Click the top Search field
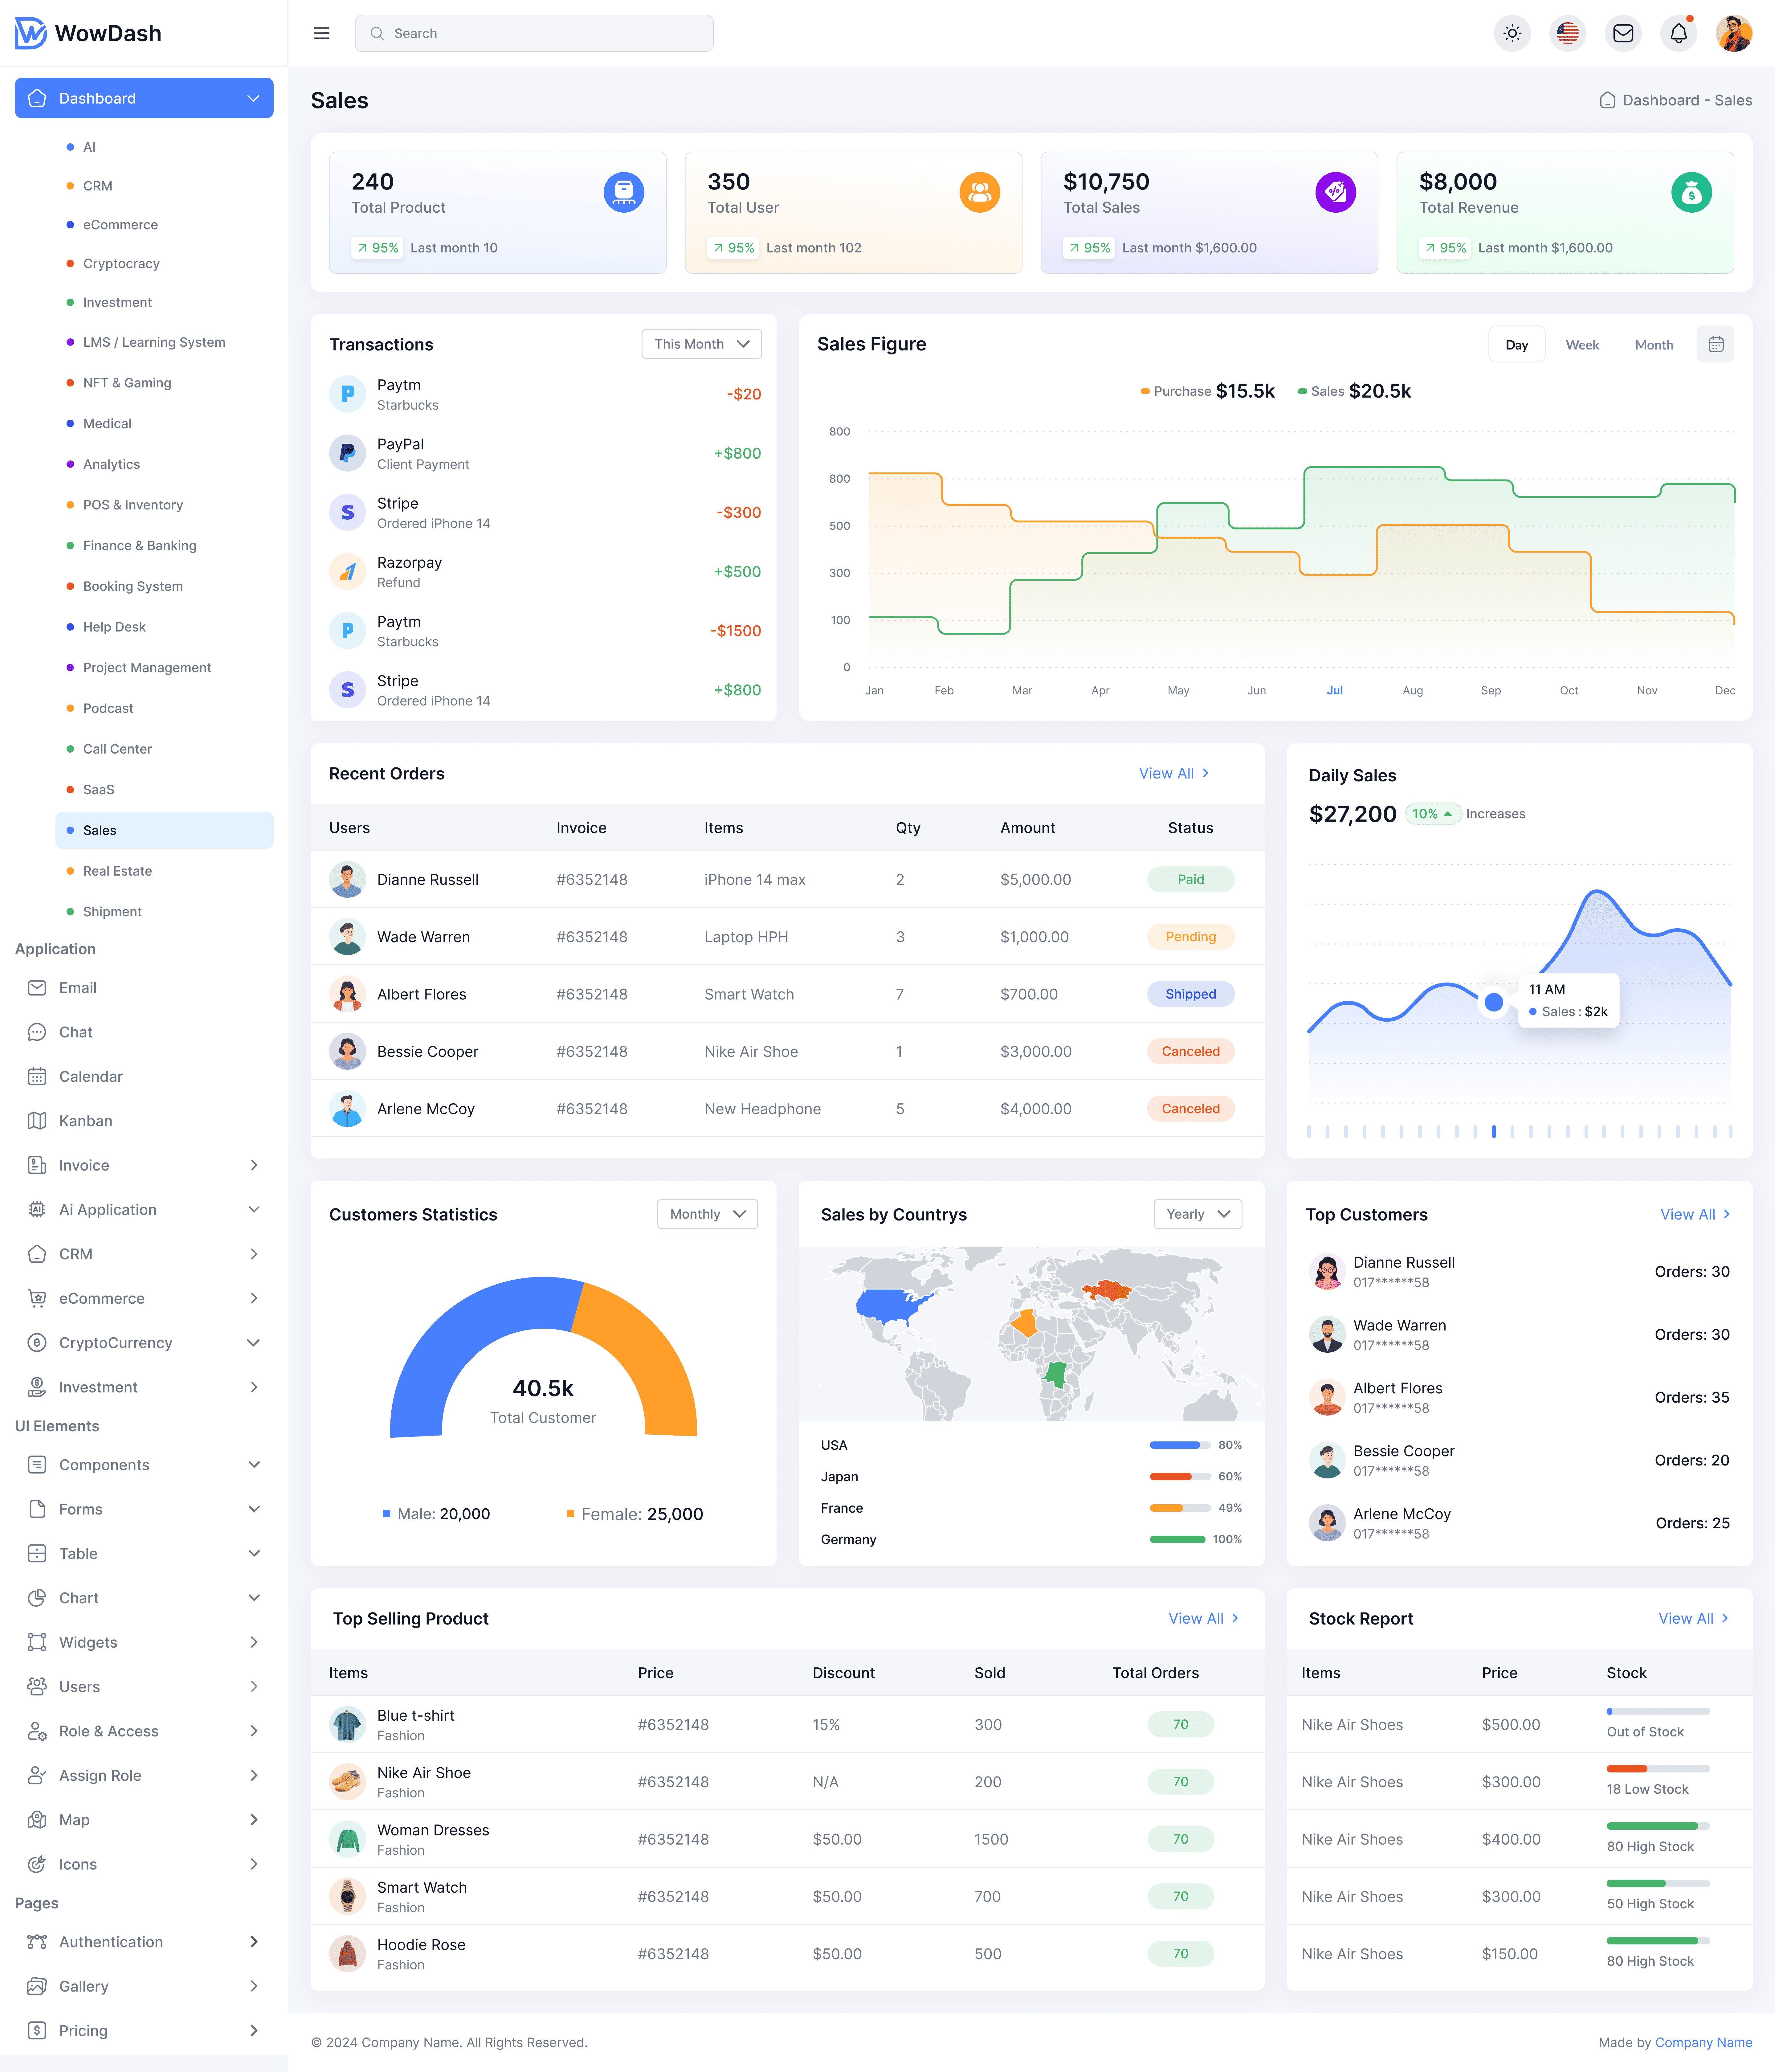The image size is (1775, 2072). pyautogui.click(x=534, y=33)
